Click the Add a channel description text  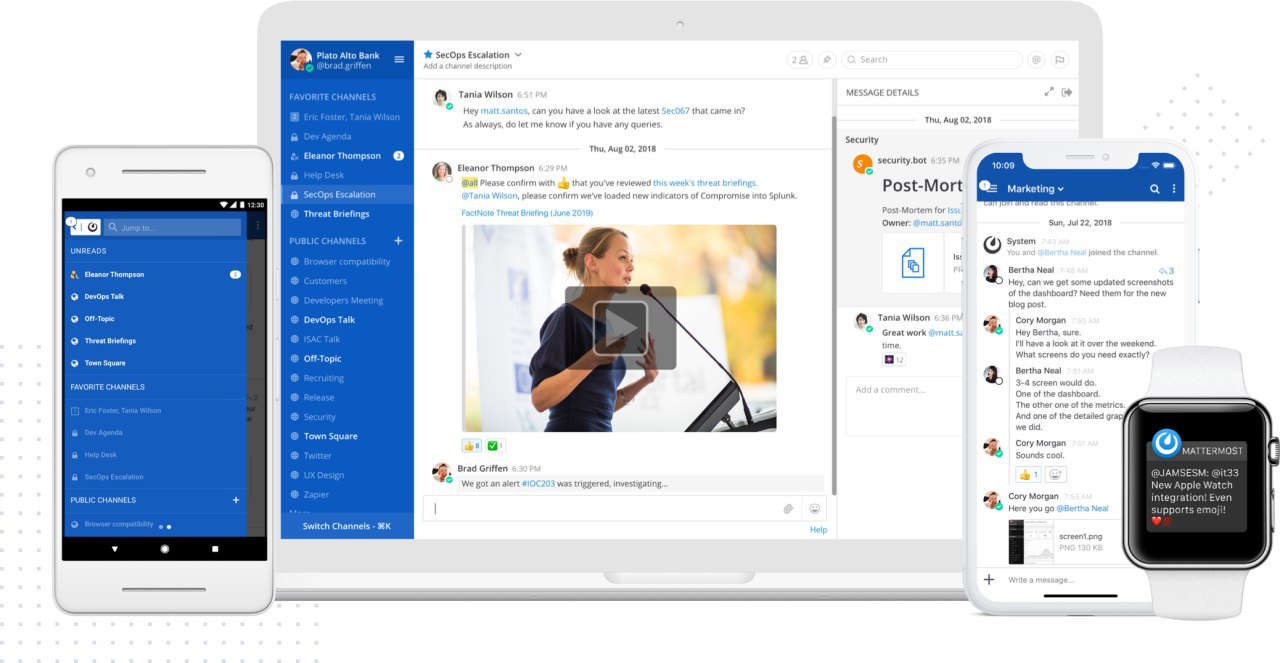[x=467, y=67]
